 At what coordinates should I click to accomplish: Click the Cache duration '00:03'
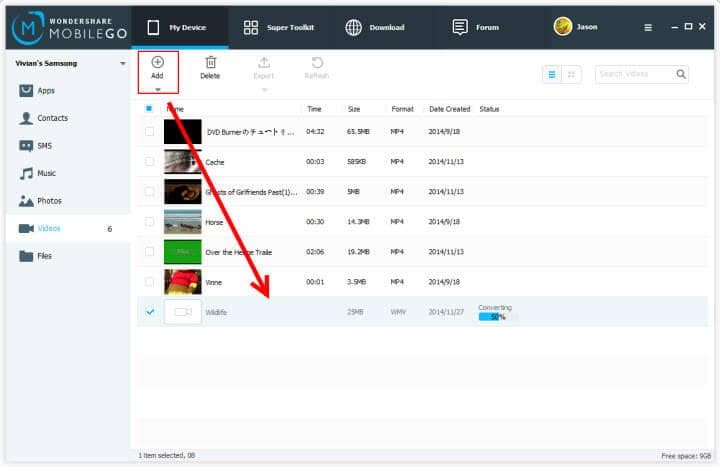(x=315, y=162)
